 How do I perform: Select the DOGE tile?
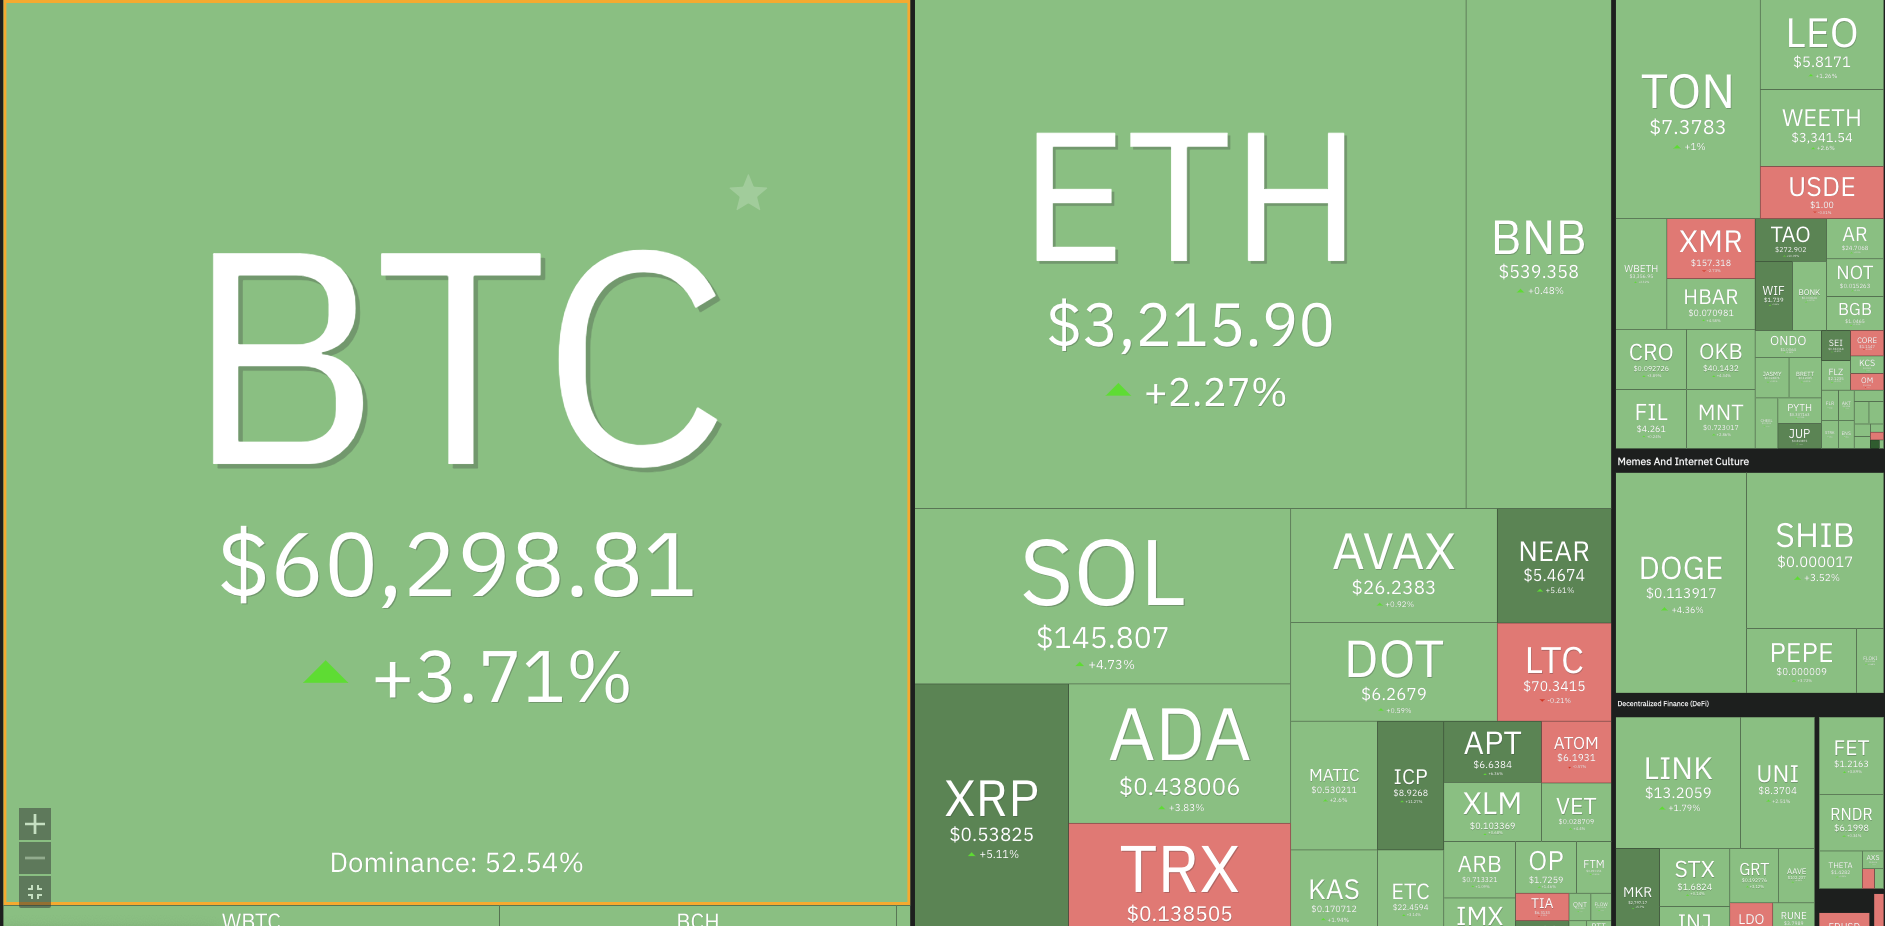[x=1681, y=583]
